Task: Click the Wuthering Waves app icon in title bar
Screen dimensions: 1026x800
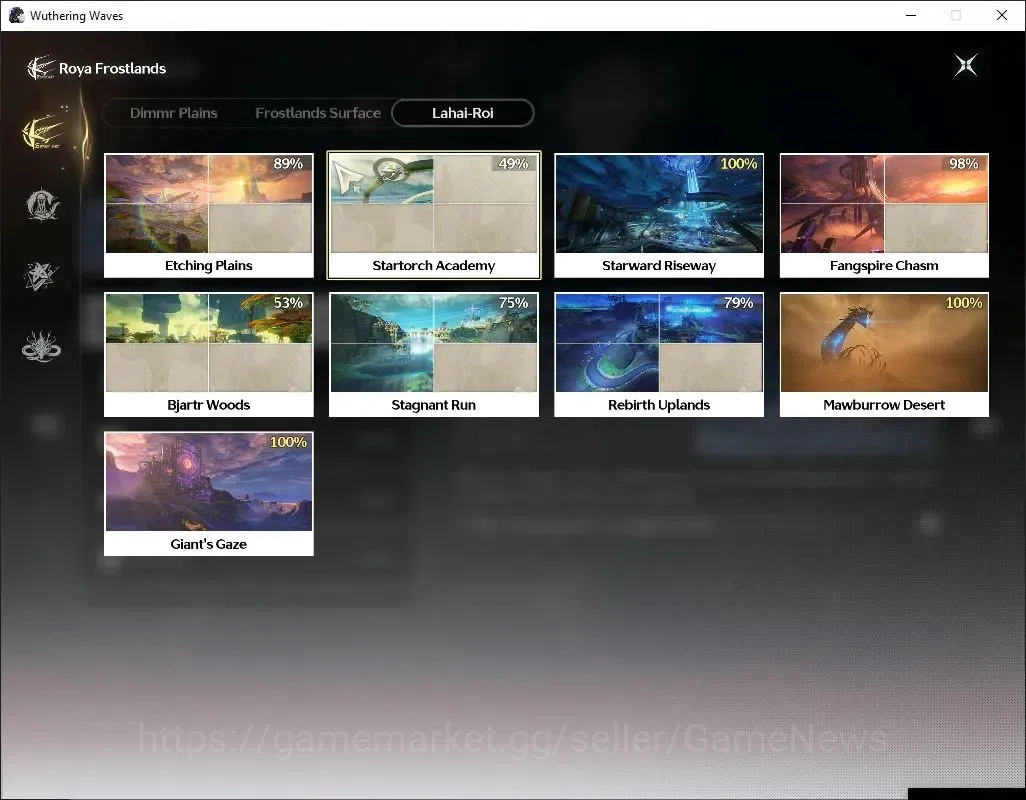Action: 16,15
